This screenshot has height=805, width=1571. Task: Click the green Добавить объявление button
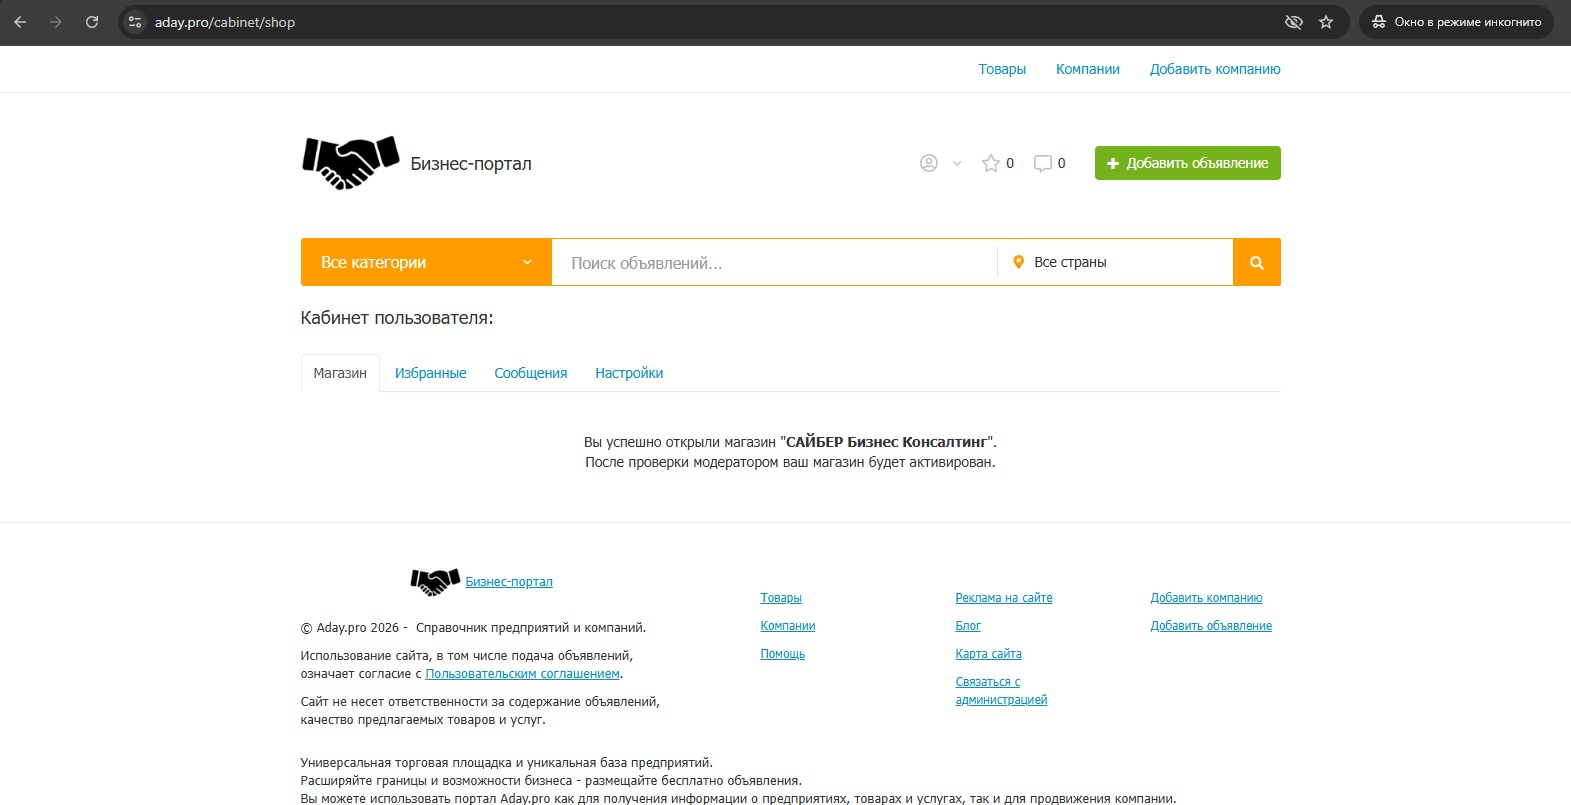(x=1188, y=163)
